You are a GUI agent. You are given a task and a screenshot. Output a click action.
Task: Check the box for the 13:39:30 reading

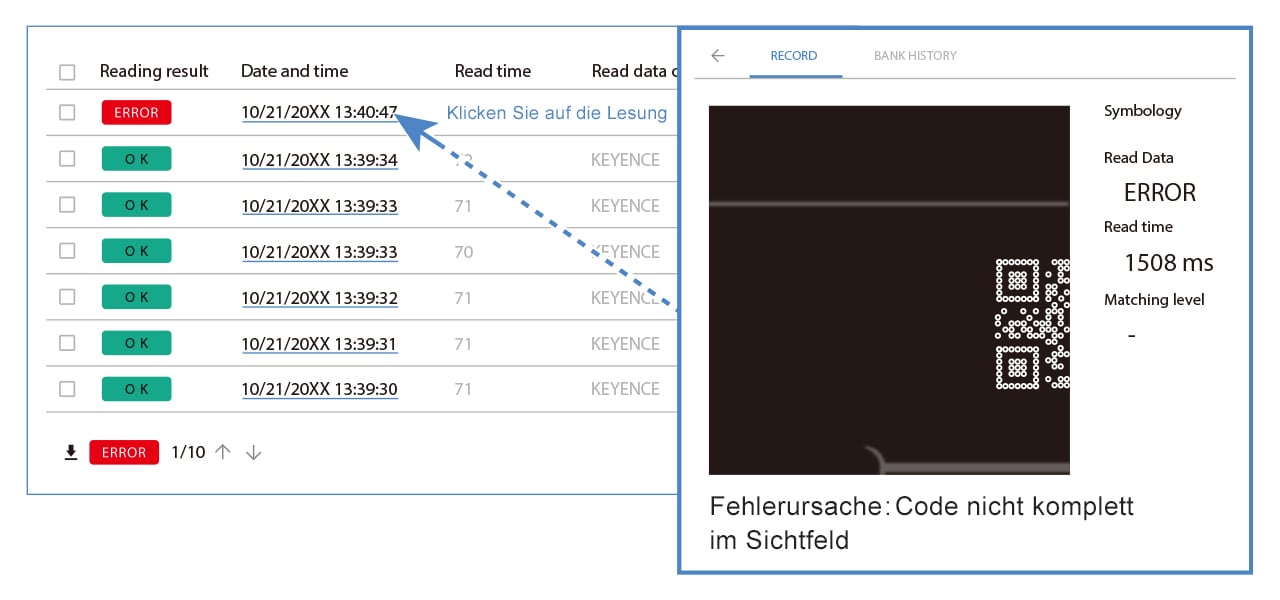coord(67,388)
